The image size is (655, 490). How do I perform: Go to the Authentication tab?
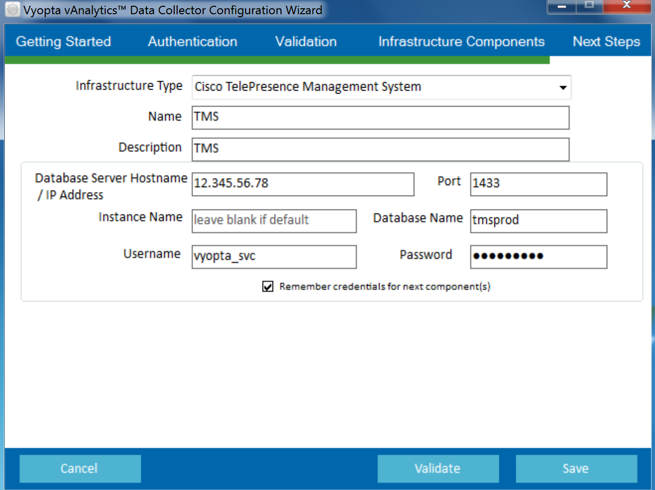193,41
